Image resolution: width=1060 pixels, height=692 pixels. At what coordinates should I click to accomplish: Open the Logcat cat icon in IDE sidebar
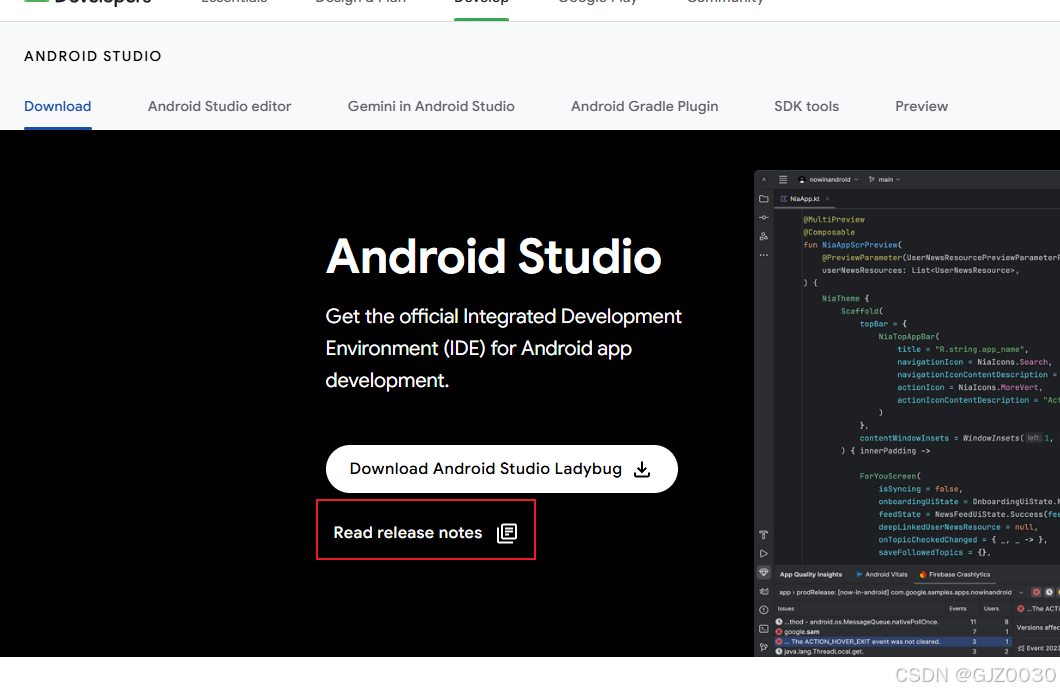pyautogui.click(x=764, y=591)
